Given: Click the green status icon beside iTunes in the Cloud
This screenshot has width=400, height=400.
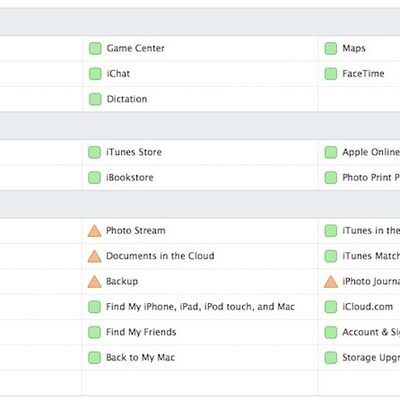Looking at the screenshot, I should [x=331, y=231].
